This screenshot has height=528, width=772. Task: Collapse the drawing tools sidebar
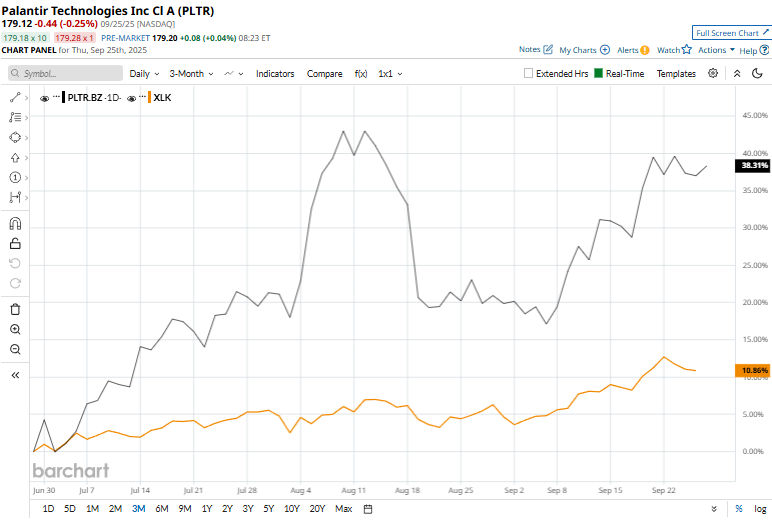pos(15,375)
